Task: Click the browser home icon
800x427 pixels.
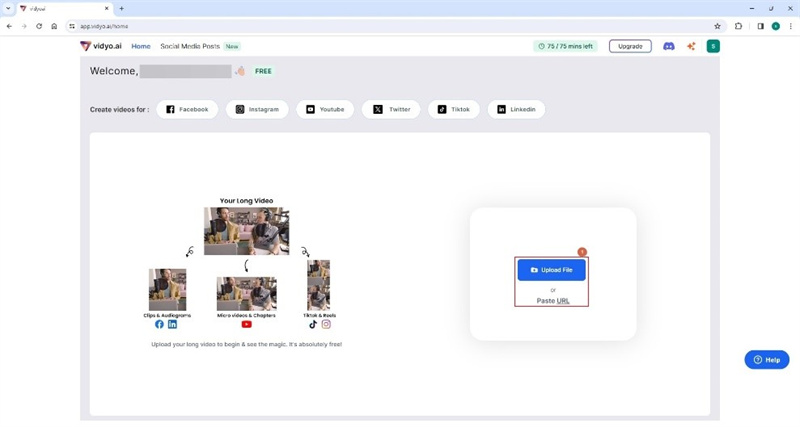Action: (54, 26)
